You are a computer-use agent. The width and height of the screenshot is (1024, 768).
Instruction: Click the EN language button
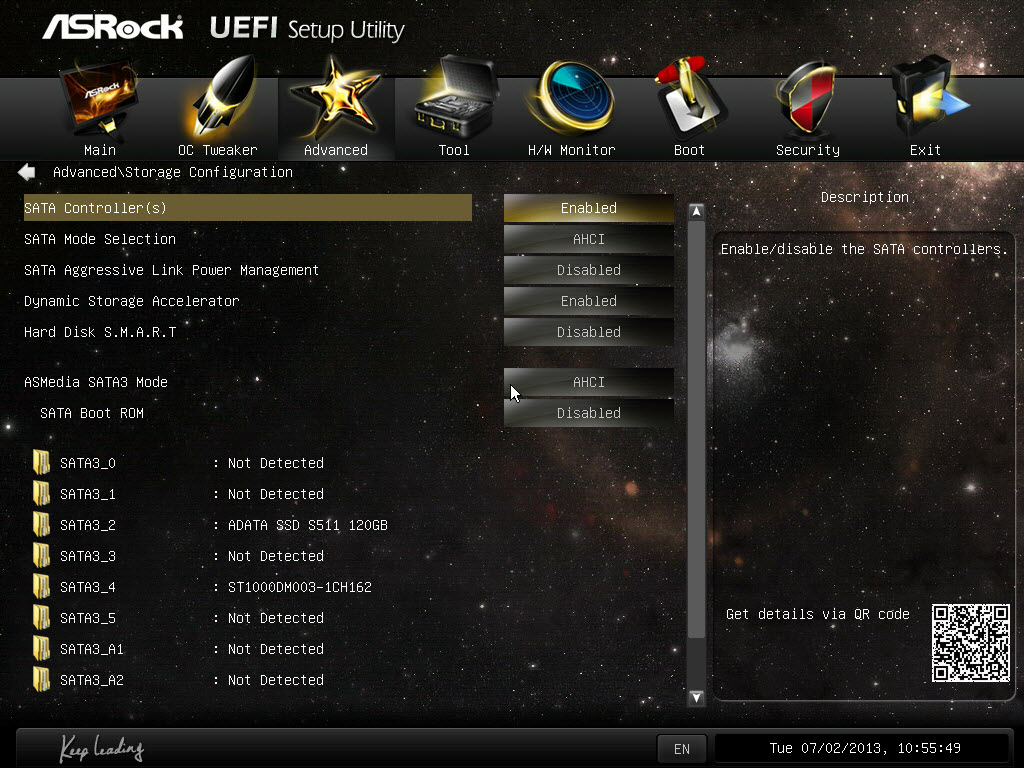682,749
